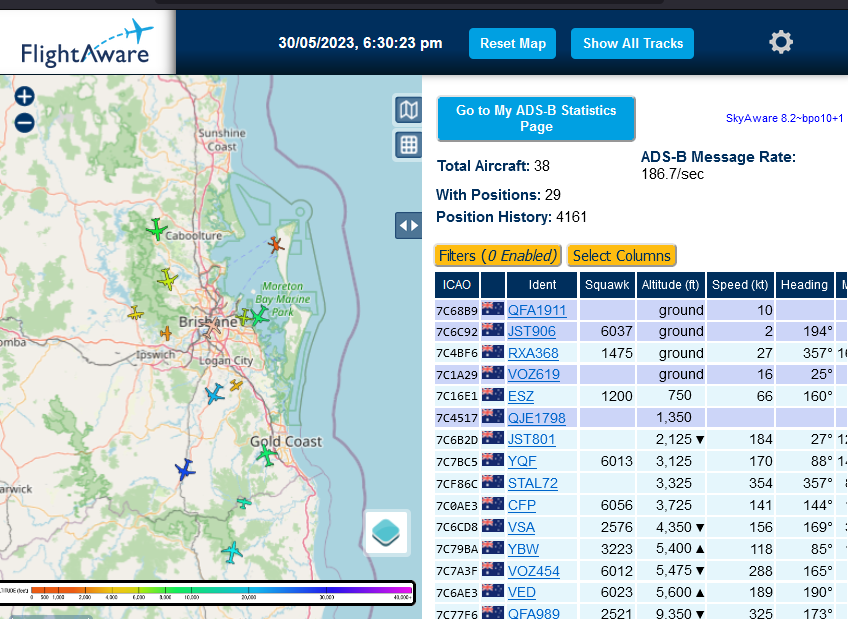Open the teal map layers switcher
The height and width of the screenshot is (619, 848).
(x=386, y=533)
